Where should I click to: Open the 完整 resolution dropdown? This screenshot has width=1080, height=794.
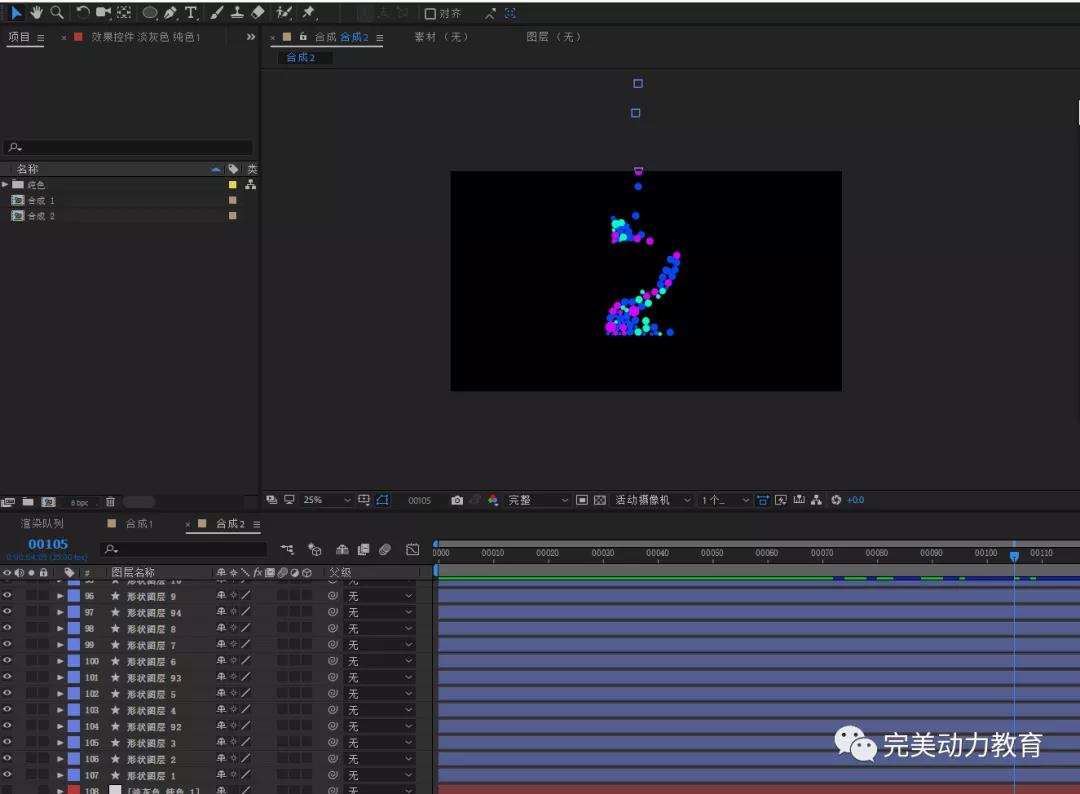pyautogui.click(x=537, y=500)
